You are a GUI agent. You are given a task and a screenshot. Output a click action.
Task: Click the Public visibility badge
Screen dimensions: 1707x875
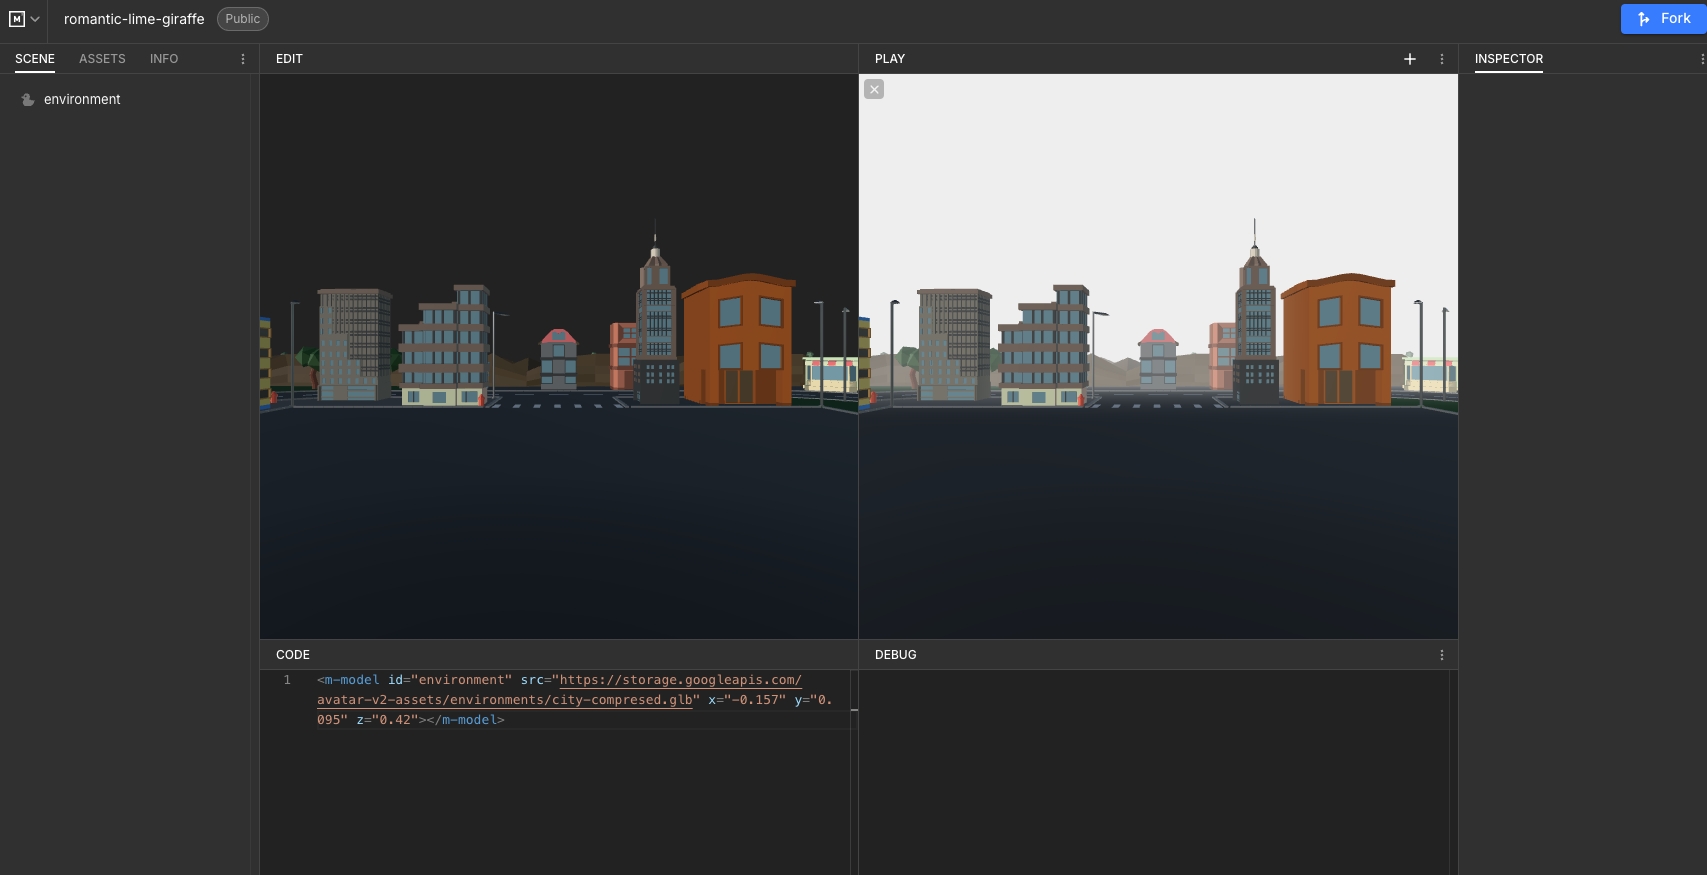(x=242, y=19)
